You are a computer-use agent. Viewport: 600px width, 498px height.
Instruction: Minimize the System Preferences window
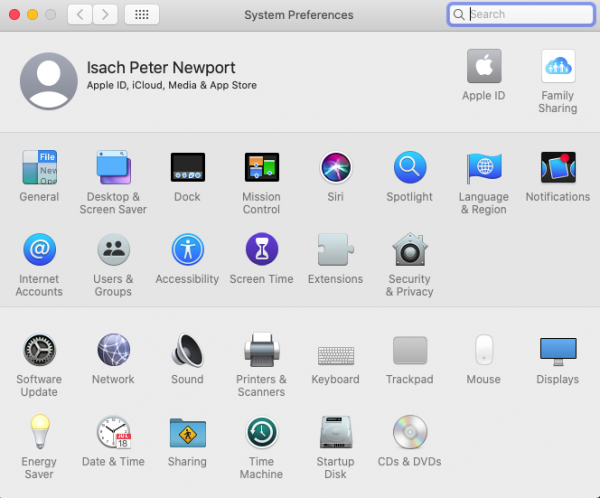pos(33,15)
